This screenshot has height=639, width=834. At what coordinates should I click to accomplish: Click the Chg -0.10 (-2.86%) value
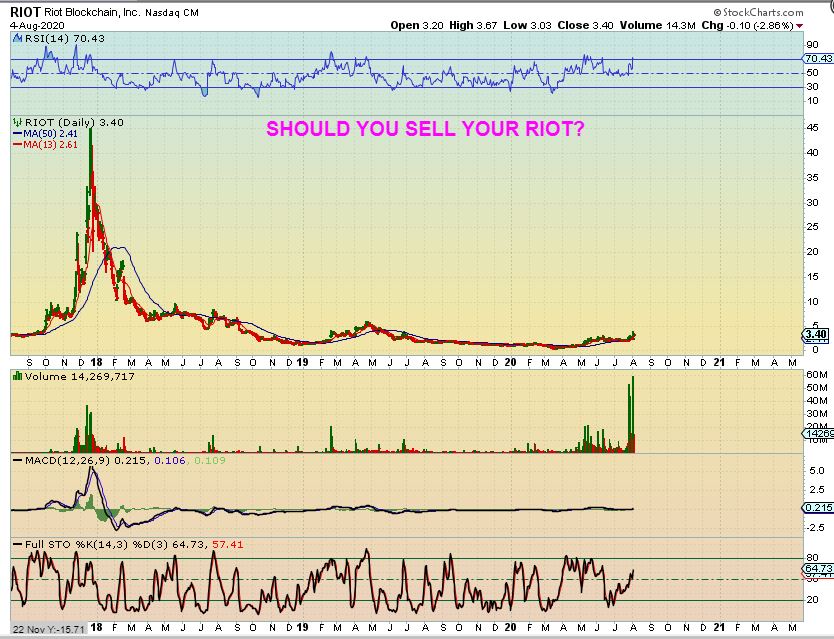(747, 26)
